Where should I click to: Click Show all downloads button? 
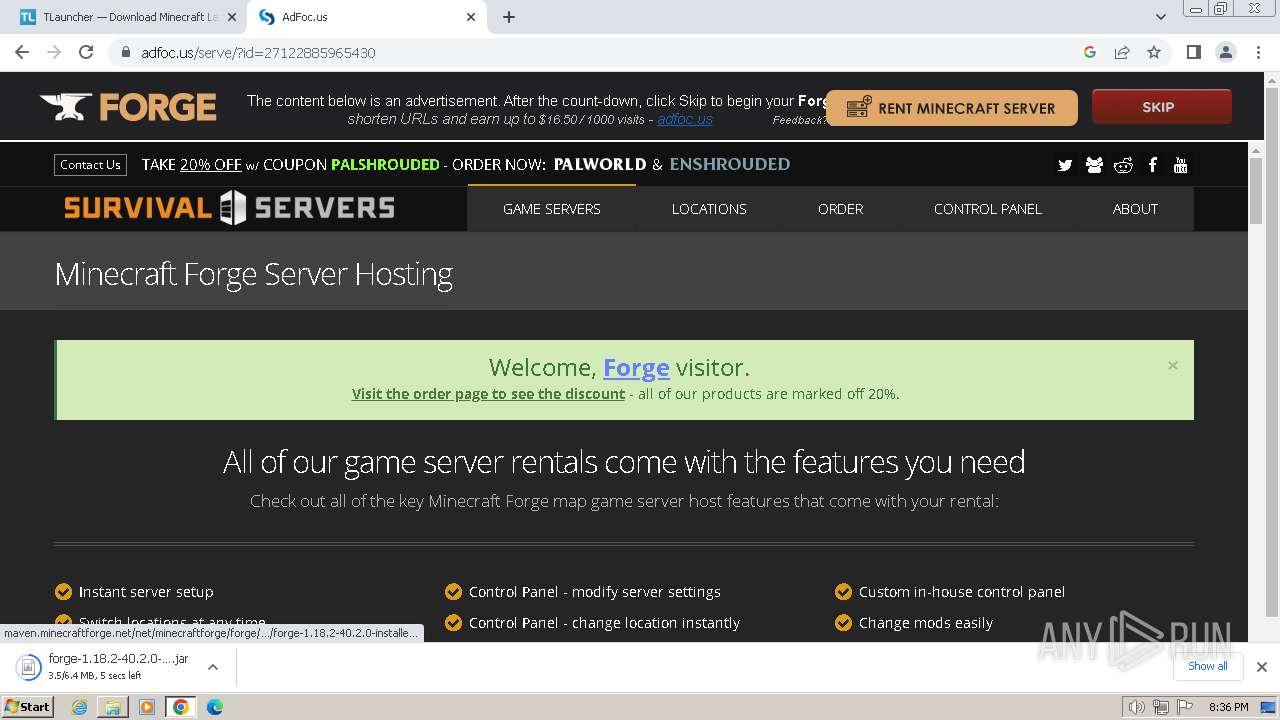pyautogui.click(x=1207, y=666)
